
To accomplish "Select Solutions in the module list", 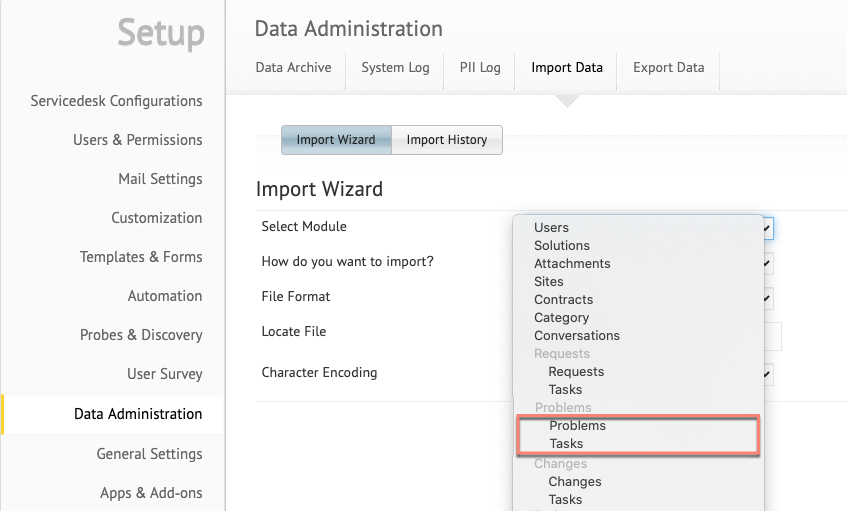I will point(561,246).
